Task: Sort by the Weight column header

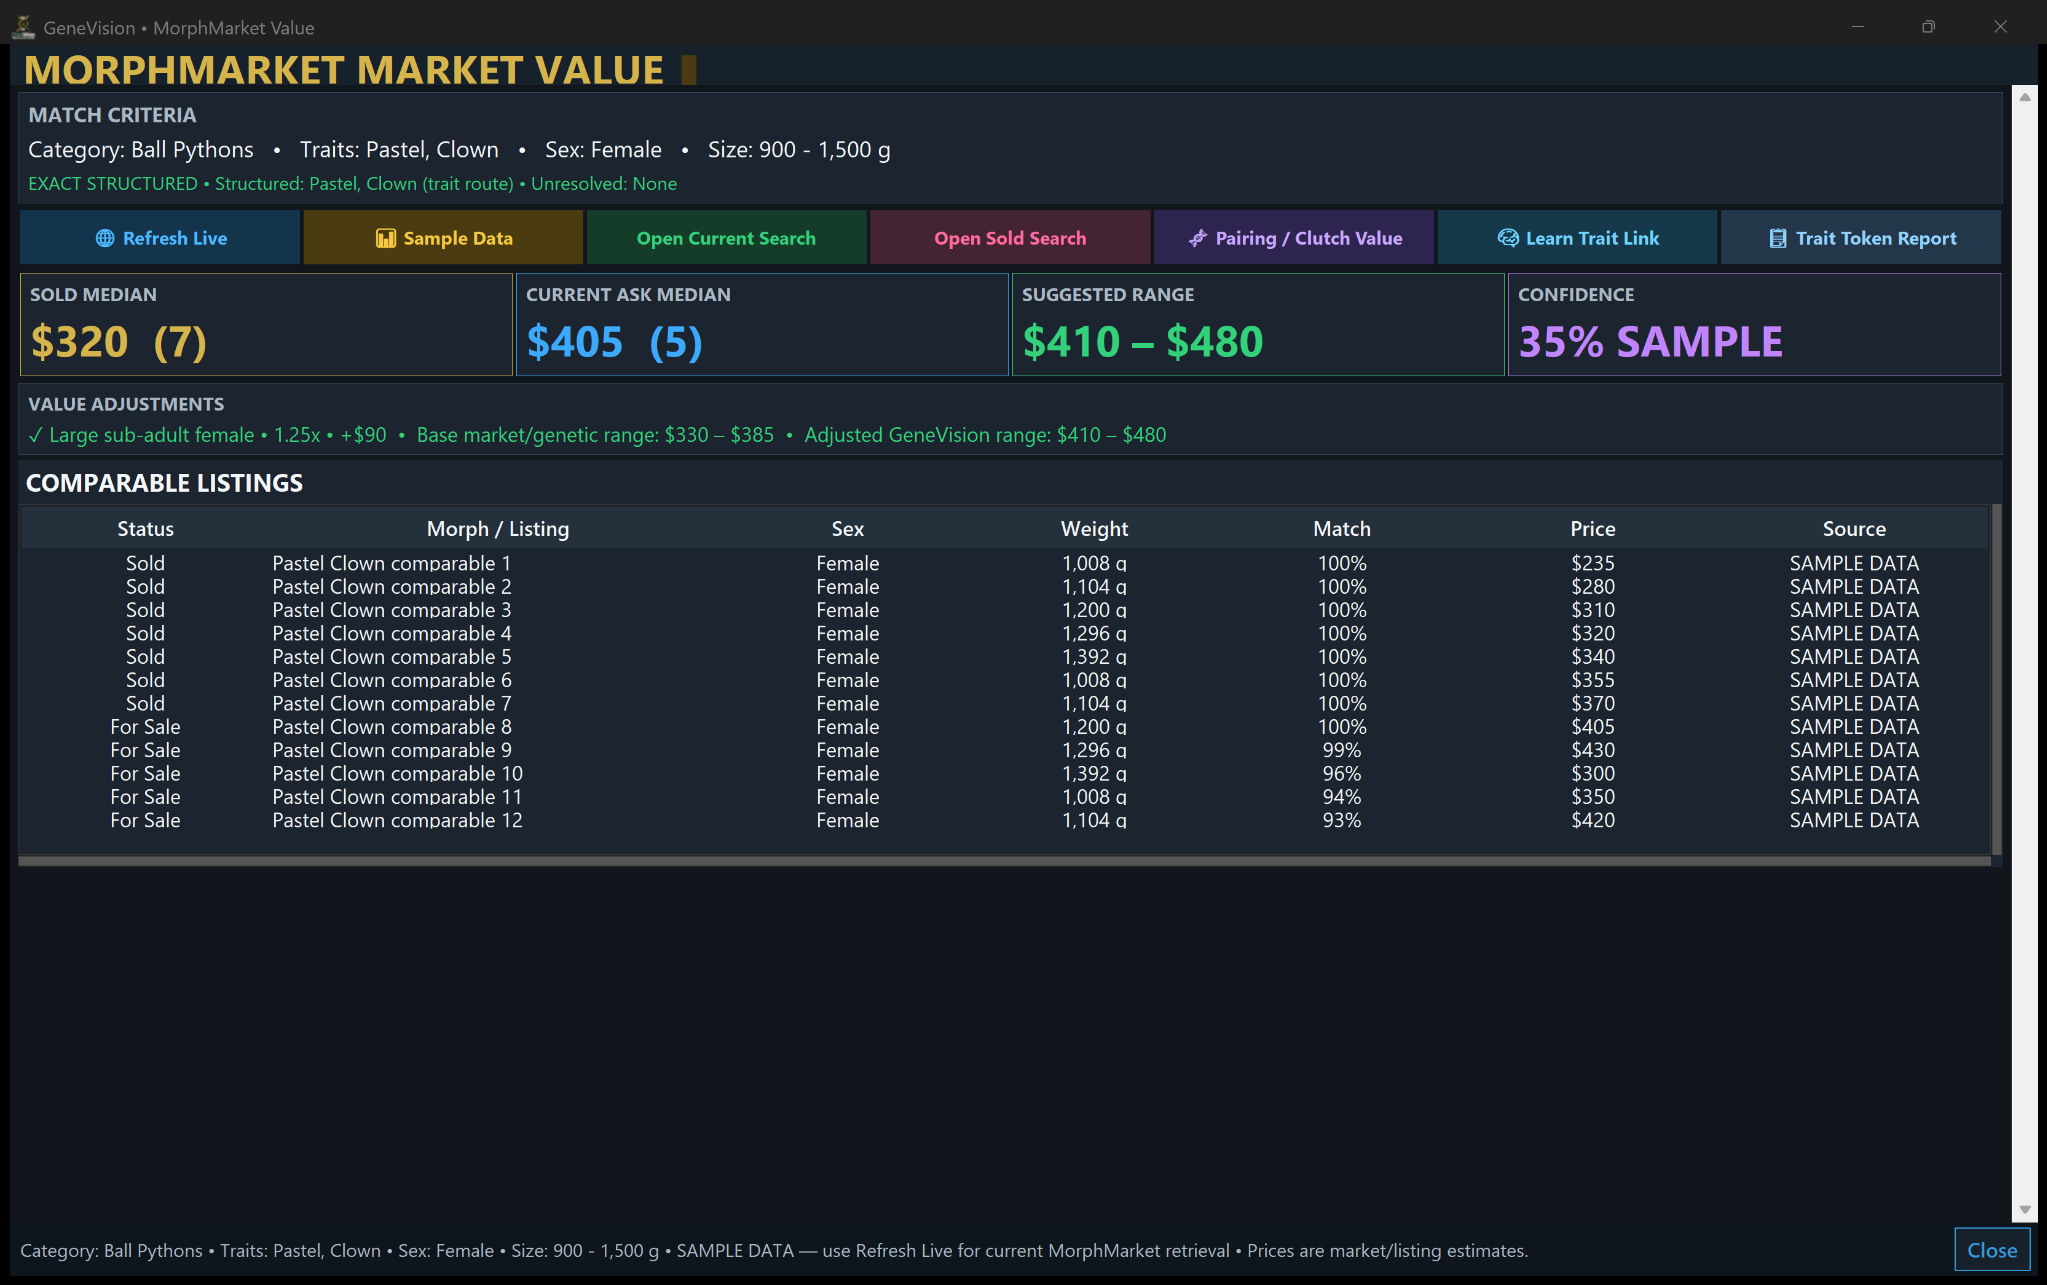Action: 1094,529
